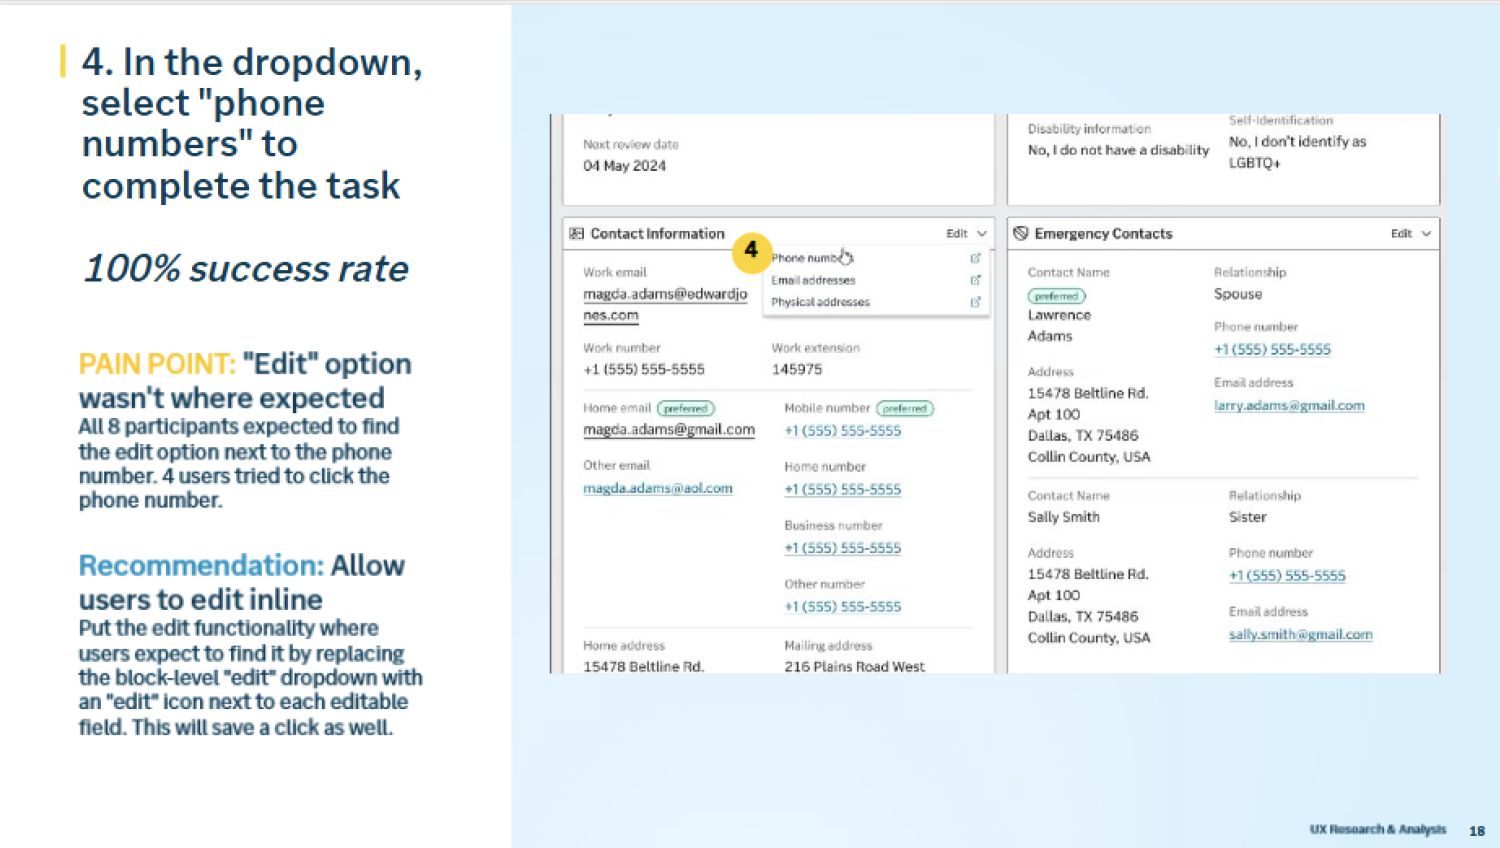Viewport: 1500px width, 848px height.
Task: Click the Emergency Contacts section title
Action: coord(1103,234)
